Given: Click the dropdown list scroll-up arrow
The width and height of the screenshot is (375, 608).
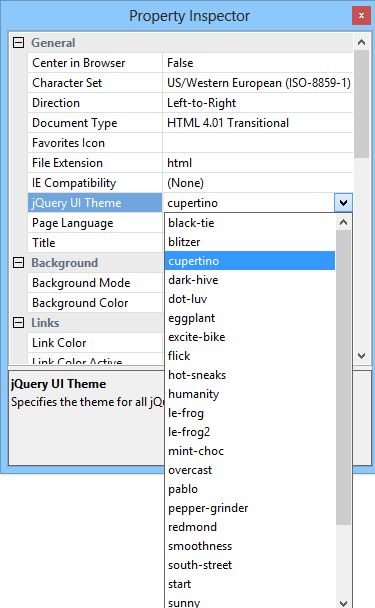Looking at the screenshot, I should 343,222.
